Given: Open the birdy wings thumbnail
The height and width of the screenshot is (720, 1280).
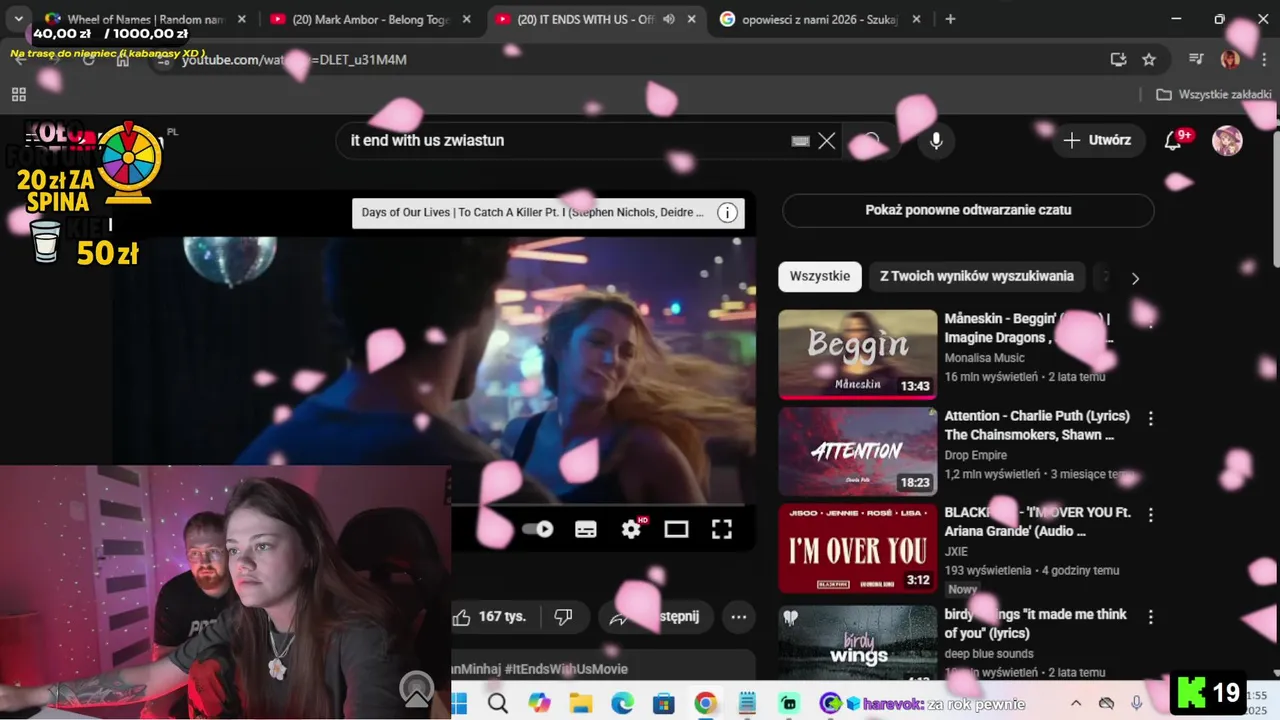Looking at the screenshot, I should (x=858, y=643).
